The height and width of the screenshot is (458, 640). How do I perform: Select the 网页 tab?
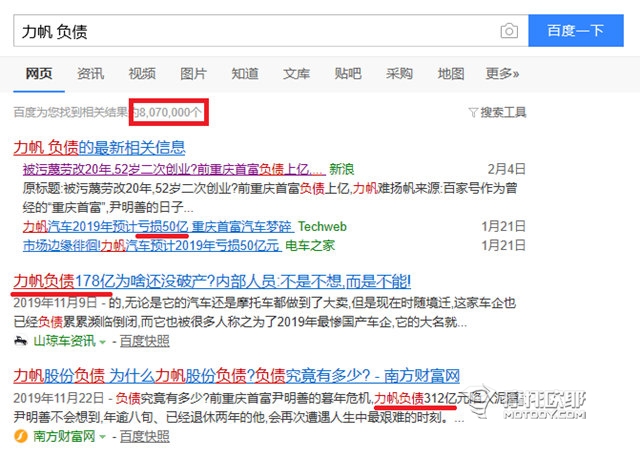[39, 73]
